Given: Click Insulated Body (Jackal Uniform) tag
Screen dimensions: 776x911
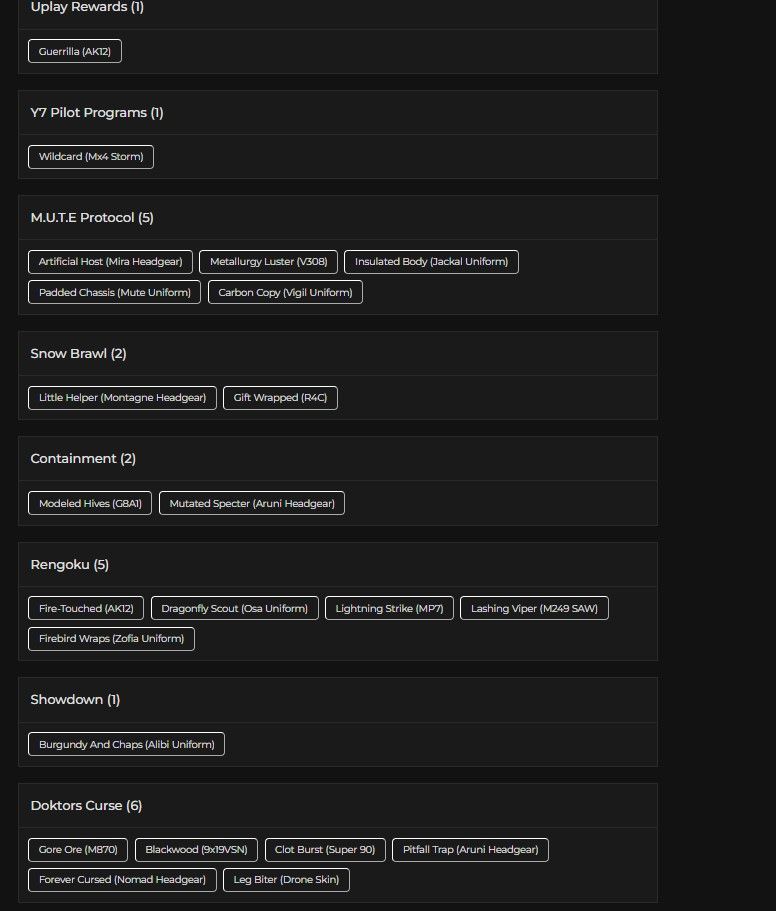Looking at the screenshot, I should click(431, 262).
